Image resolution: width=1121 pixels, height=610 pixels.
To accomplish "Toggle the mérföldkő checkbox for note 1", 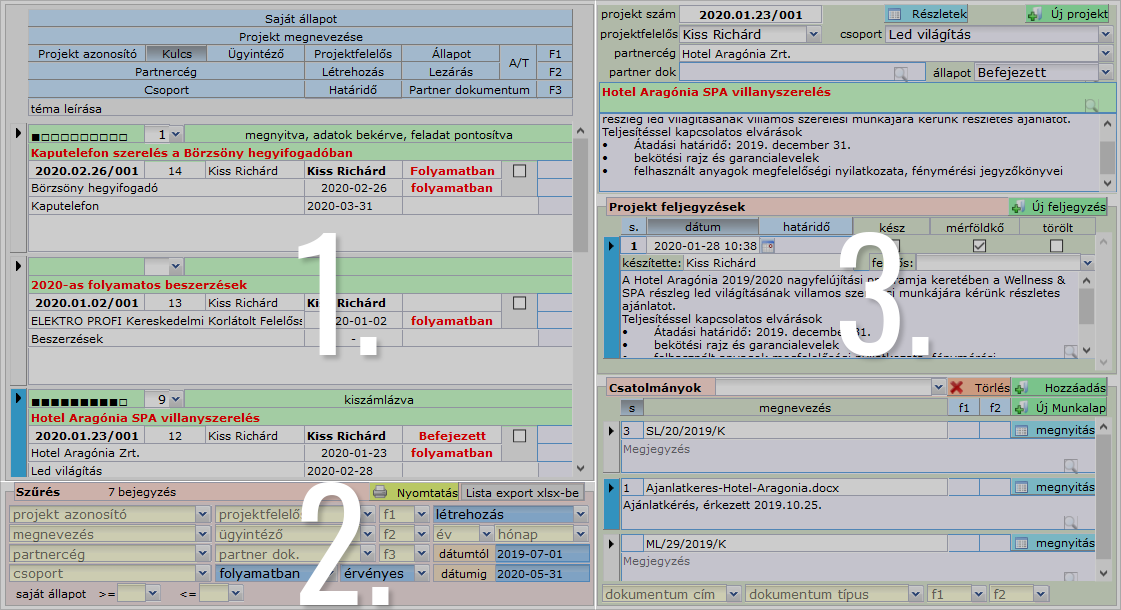I will click(x=979, y=246).
